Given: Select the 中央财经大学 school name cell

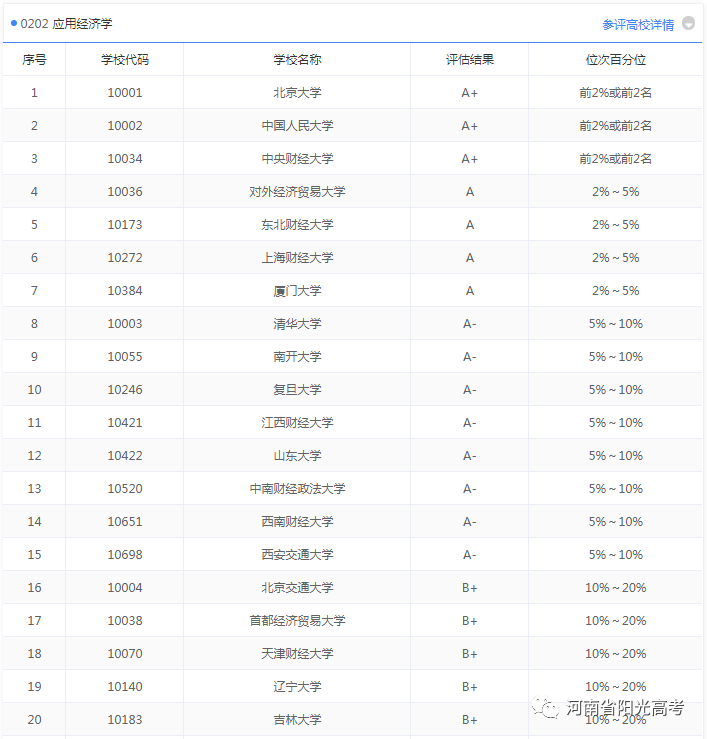Looking at the screenshot, I should pyautogui.click(x=297, y=159).
